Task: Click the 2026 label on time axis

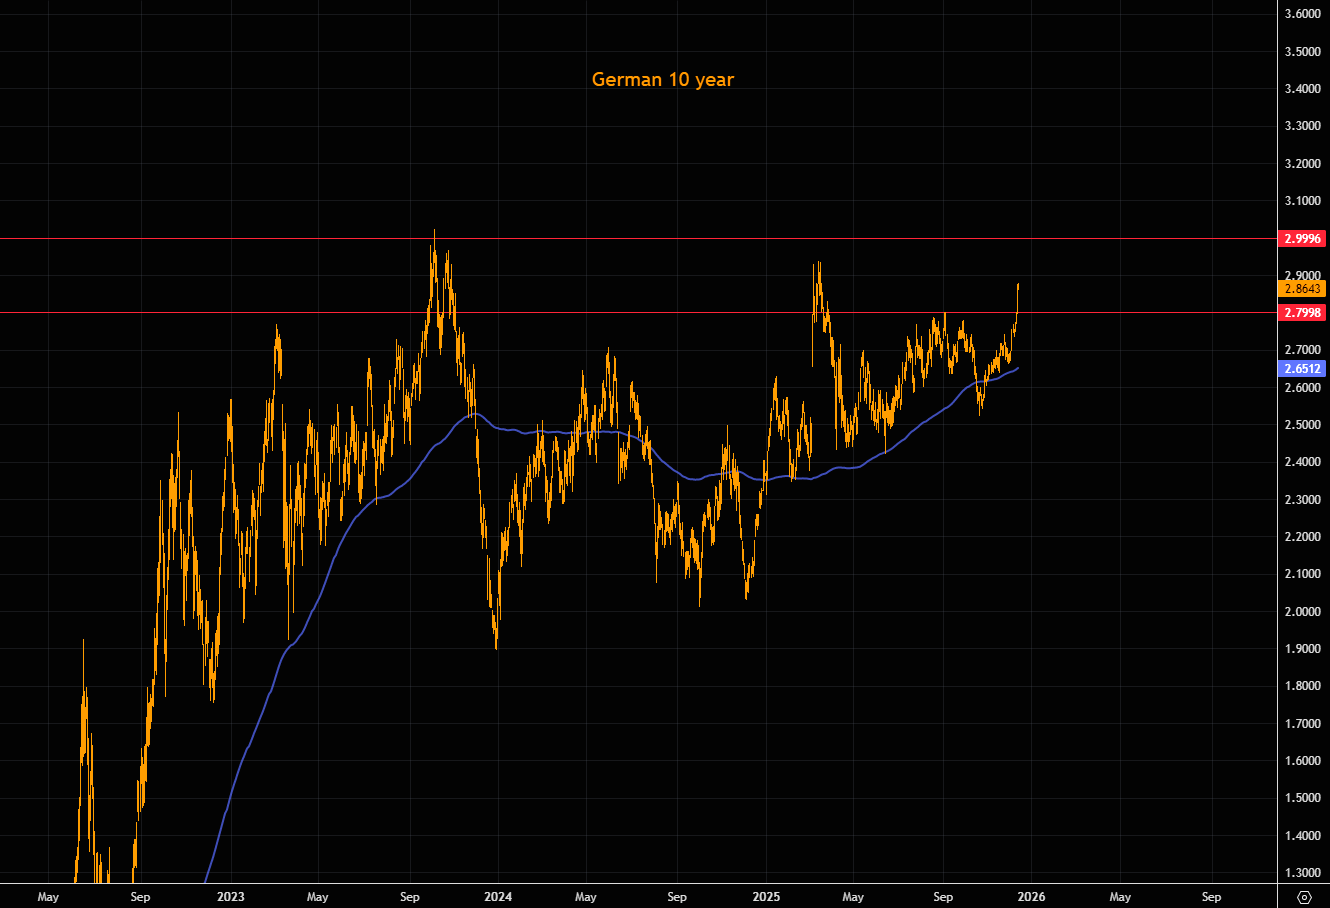Action: pyautogui.click(x=1032, y=897)
